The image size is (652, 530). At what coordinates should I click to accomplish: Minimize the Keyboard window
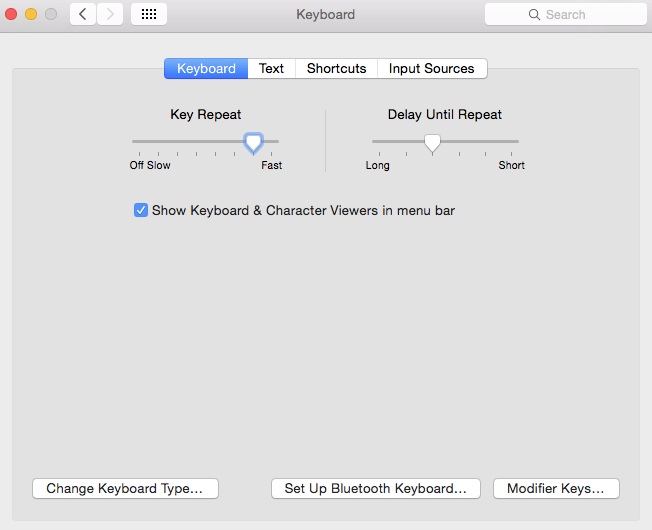[x=31, y=14]
